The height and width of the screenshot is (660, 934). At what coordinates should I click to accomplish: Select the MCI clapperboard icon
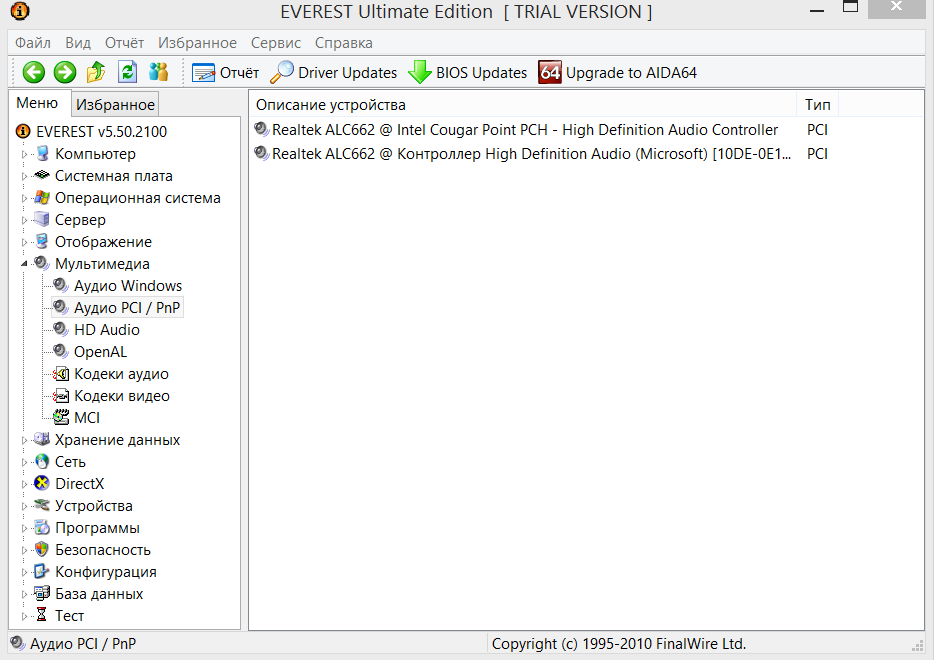click(x=61, y=417)
